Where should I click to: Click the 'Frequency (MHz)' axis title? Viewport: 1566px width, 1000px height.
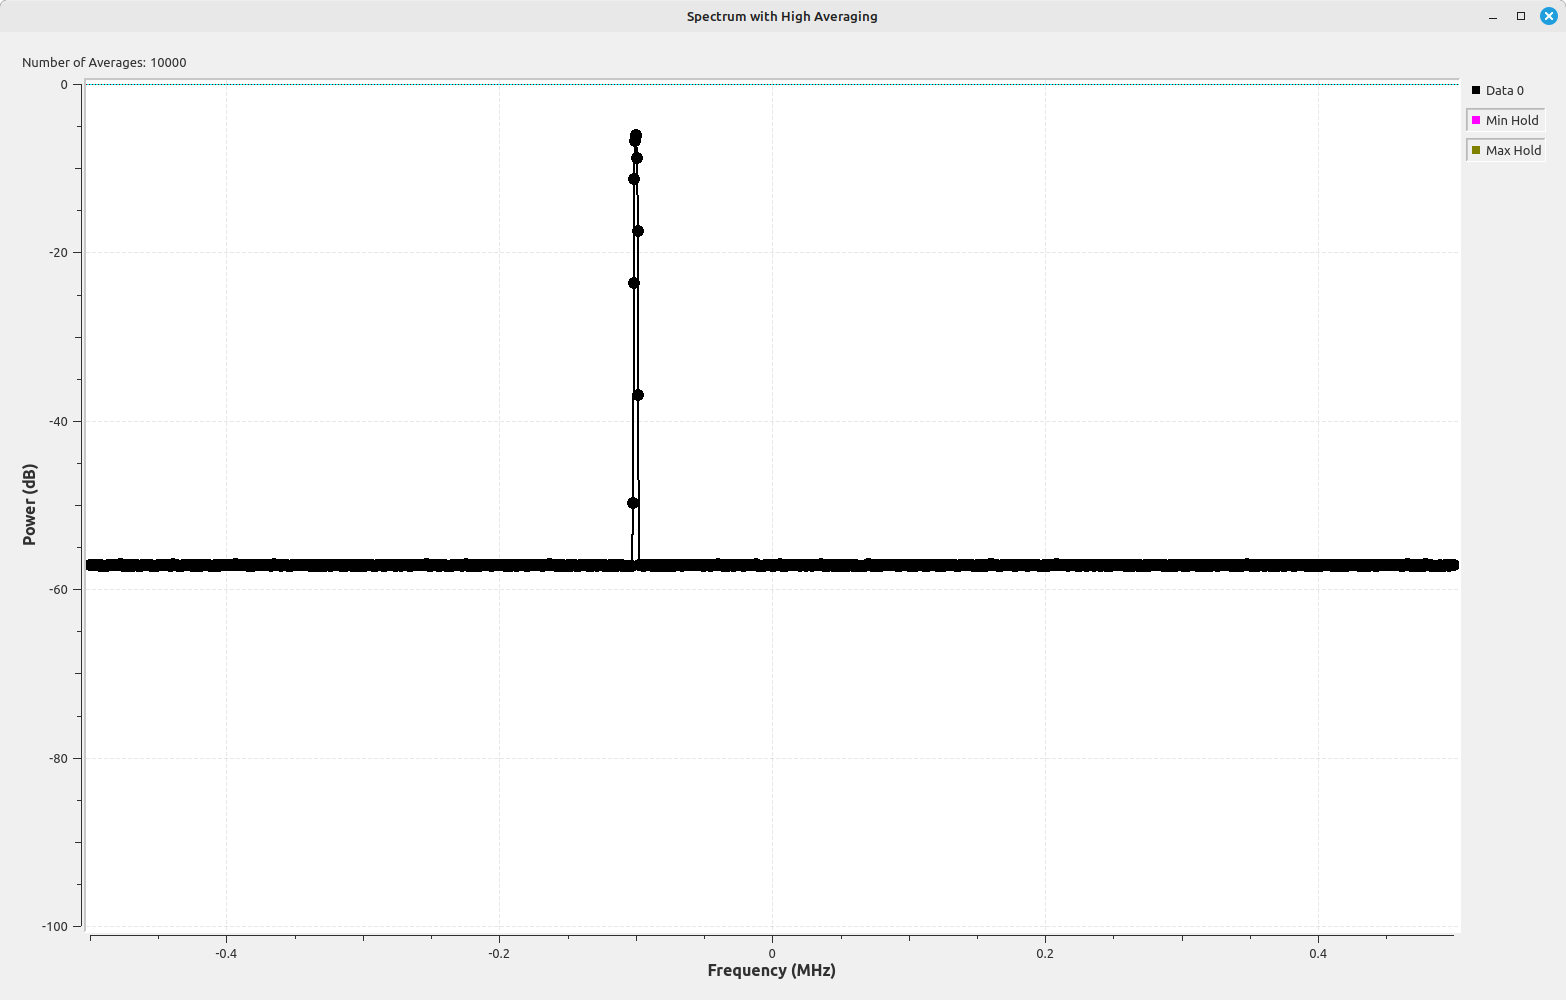(x=771, y=970)
